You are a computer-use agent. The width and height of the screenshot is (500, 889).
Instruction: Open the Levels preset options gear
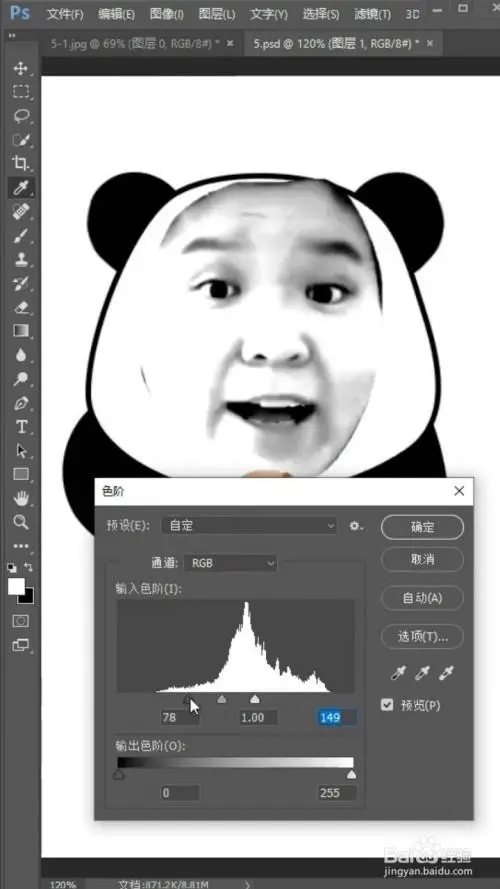[x=356, y=526]
